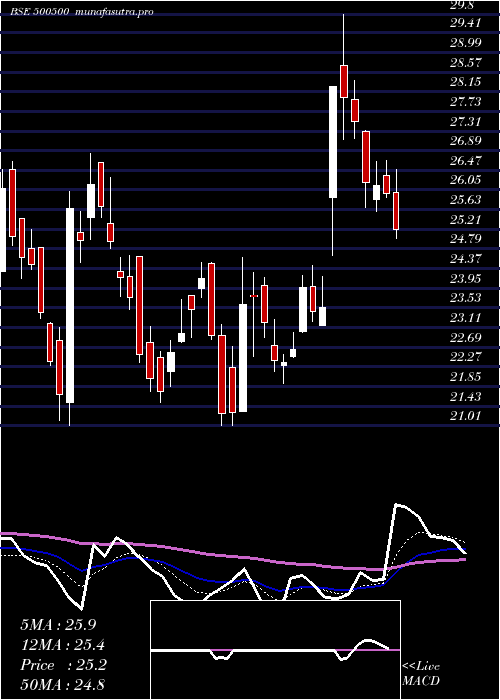Click the 23.11 price axis label
The image size is (500, 700).
(x=465, y=317)
